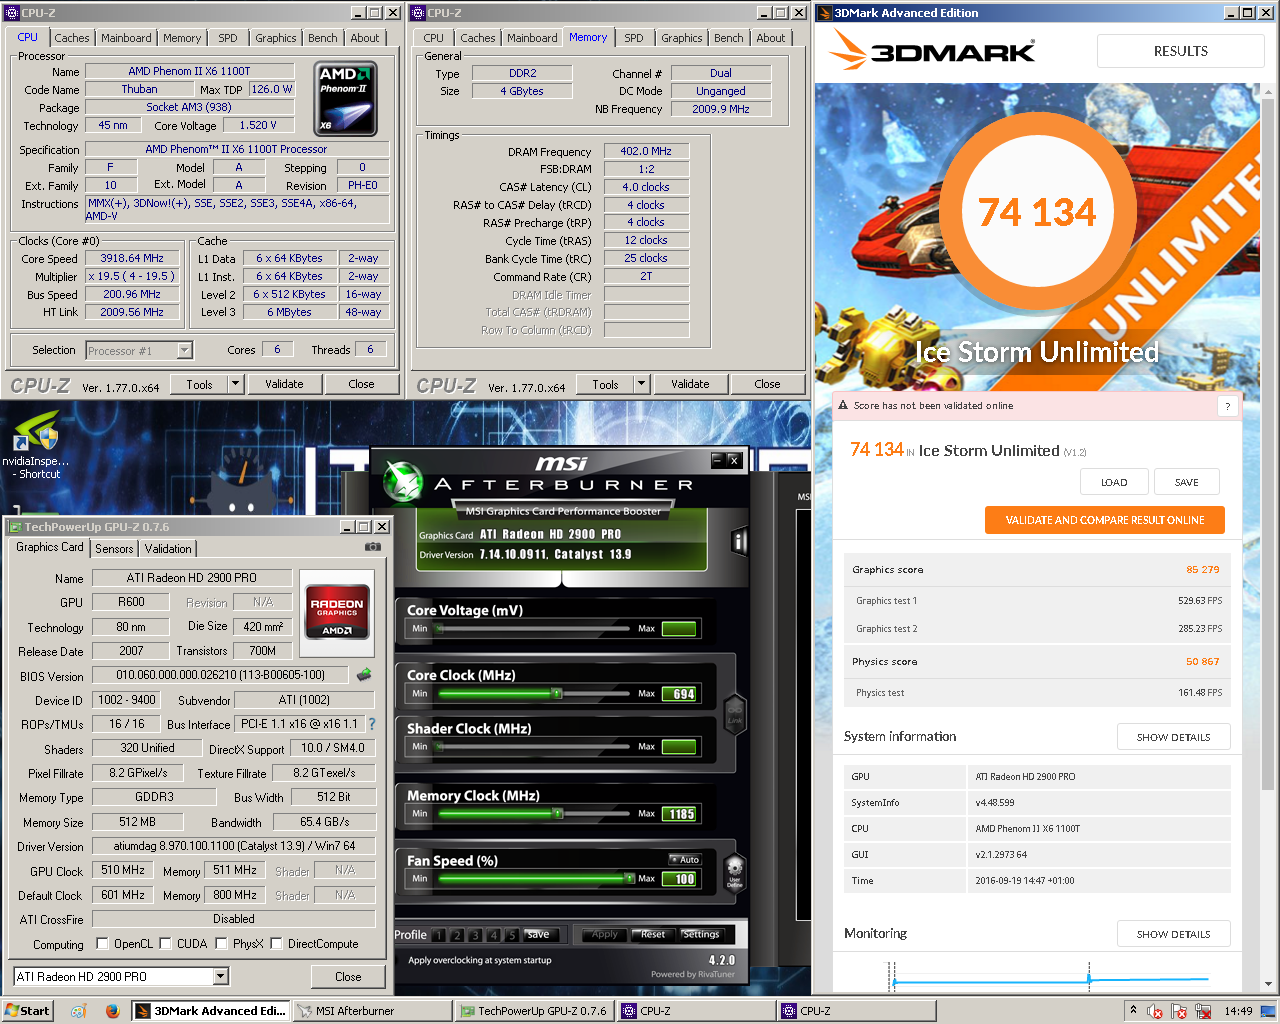The width and height of the screenshot is (1280, 1024).
Task: Open Tools dropdown arrow in CPU tab CPU-Z window
Action: [x=236, y=384]
